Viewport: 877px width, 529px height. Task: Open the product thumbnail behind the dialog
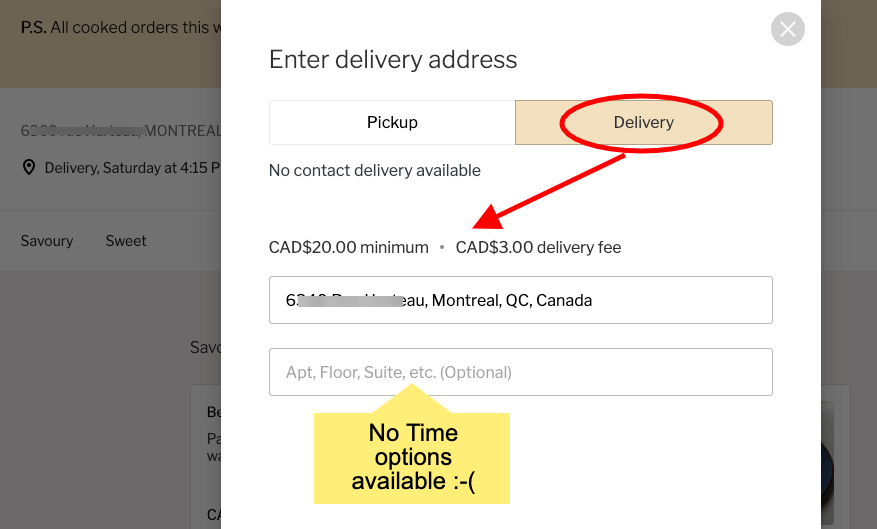[828, 450]
